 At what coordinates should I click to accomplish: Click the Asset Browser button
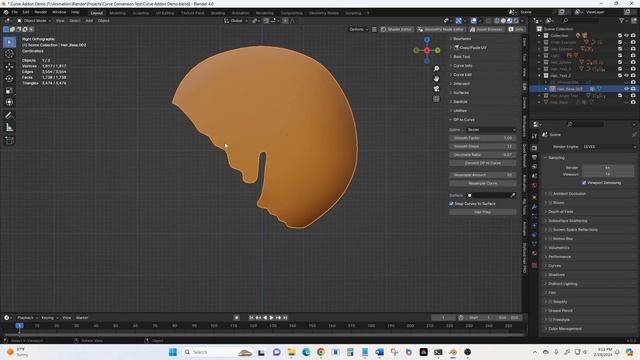click(x=486, y=29)
